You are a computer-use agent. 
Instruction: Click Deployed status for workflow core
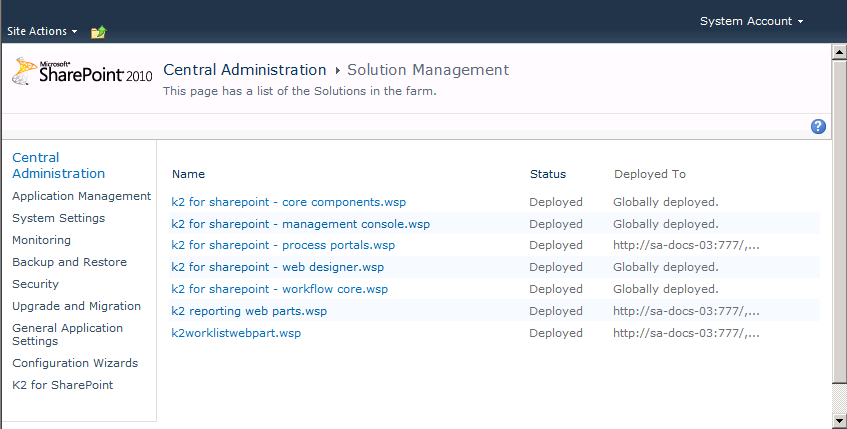pyautogui.click(x=556, y=289)
